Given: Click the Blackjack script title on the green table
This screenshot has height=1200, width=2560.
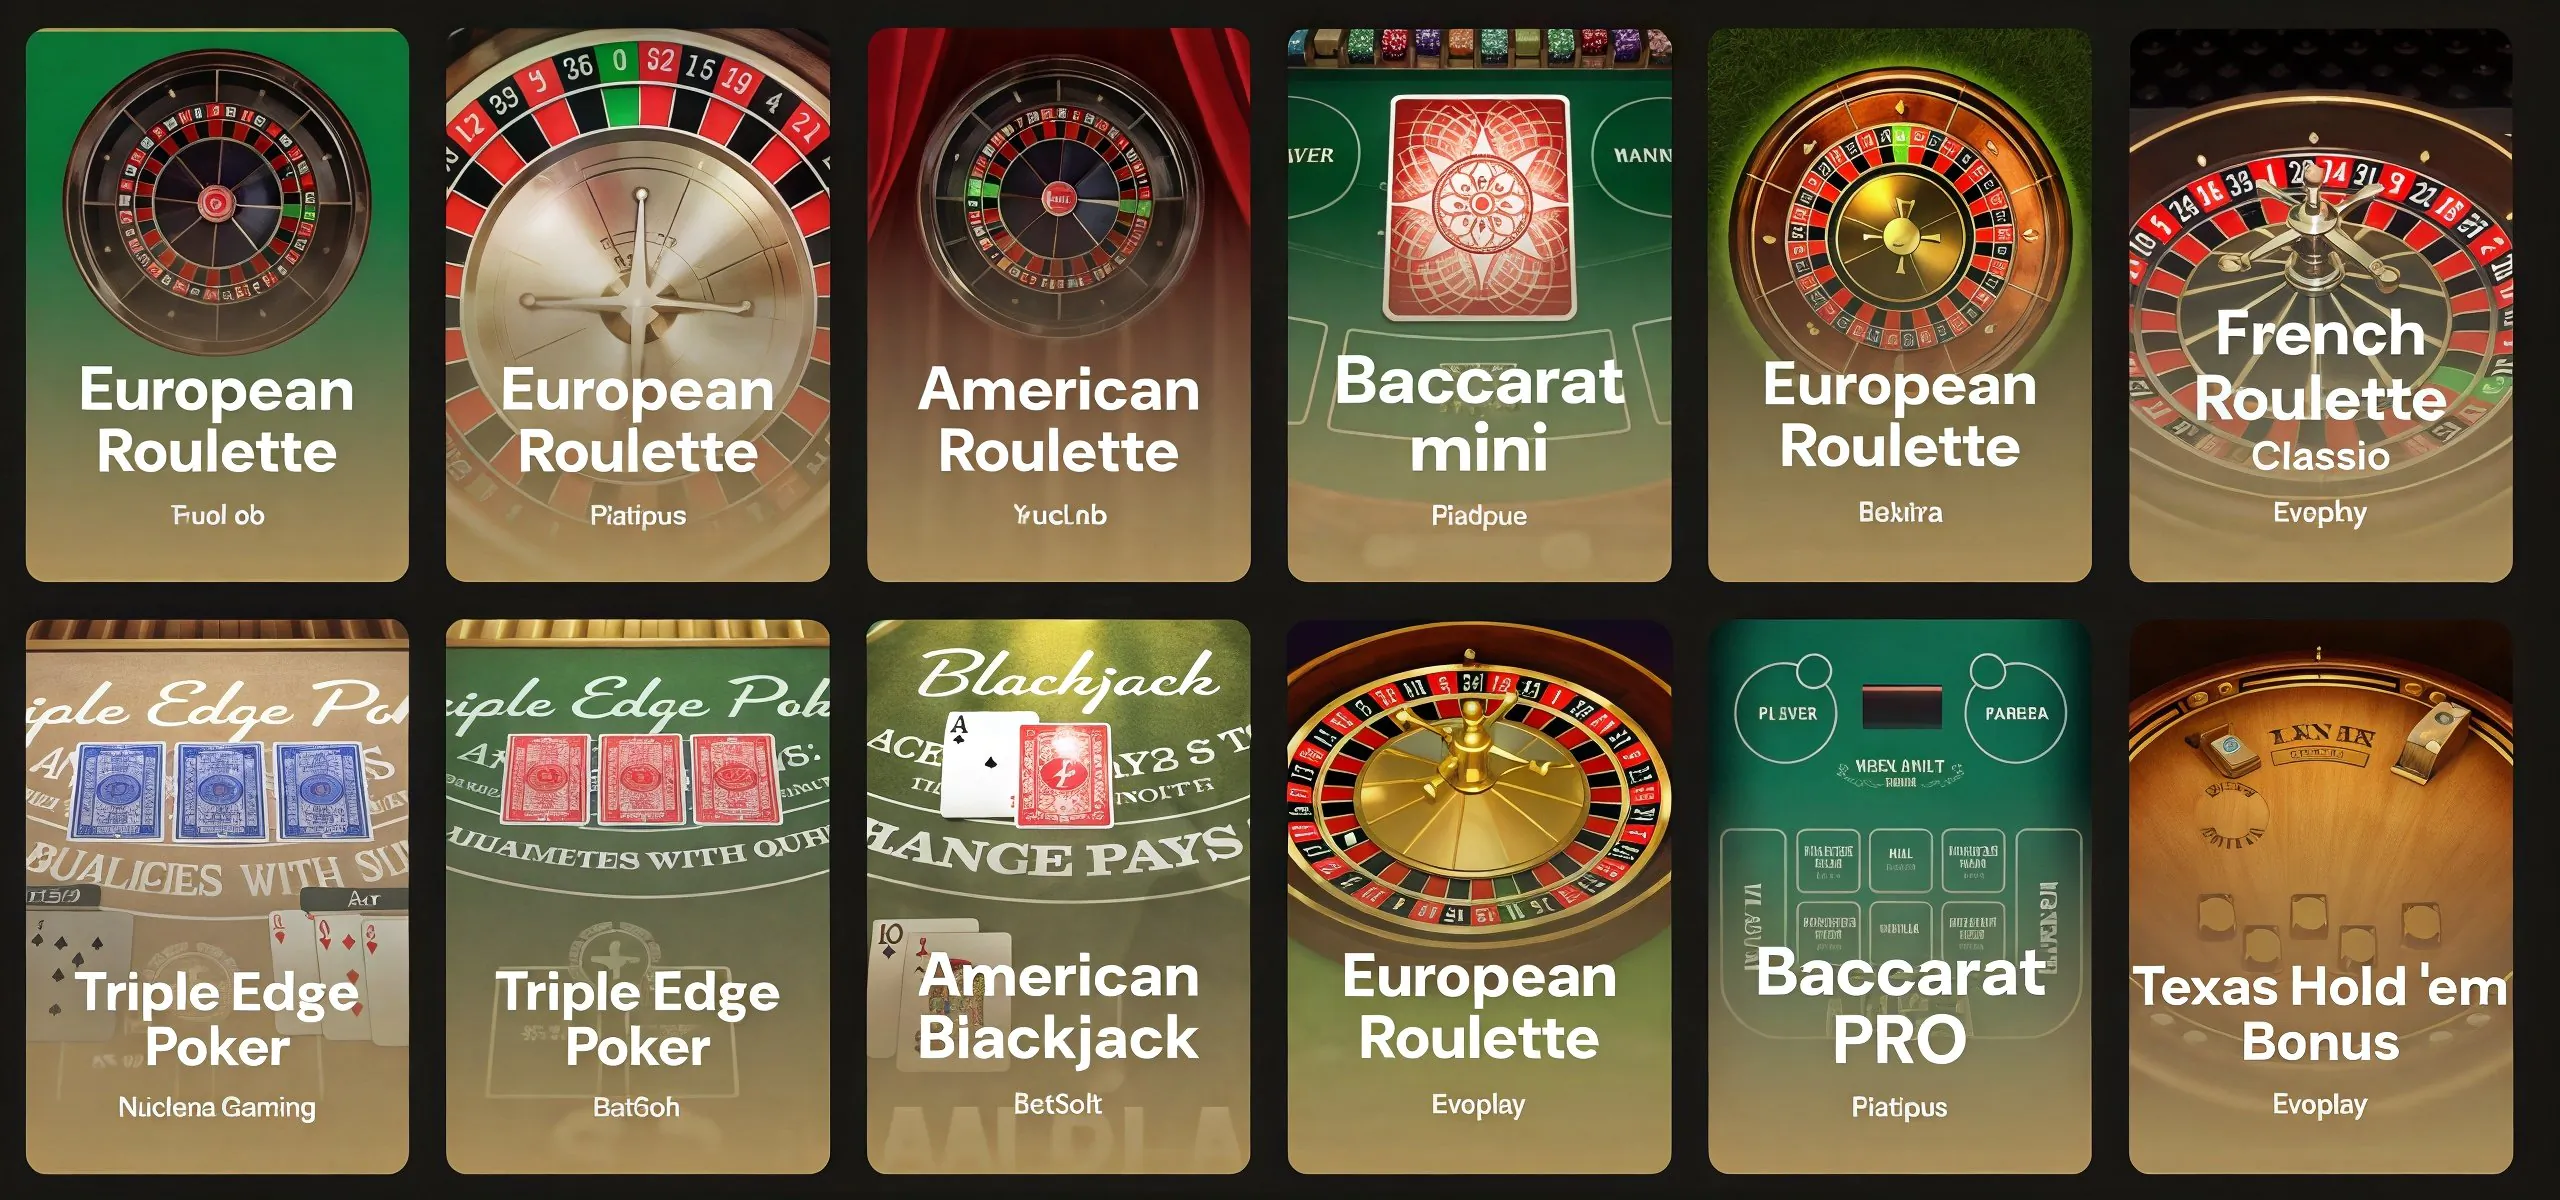Looking at the screenshot, I should coord(1067,676).
